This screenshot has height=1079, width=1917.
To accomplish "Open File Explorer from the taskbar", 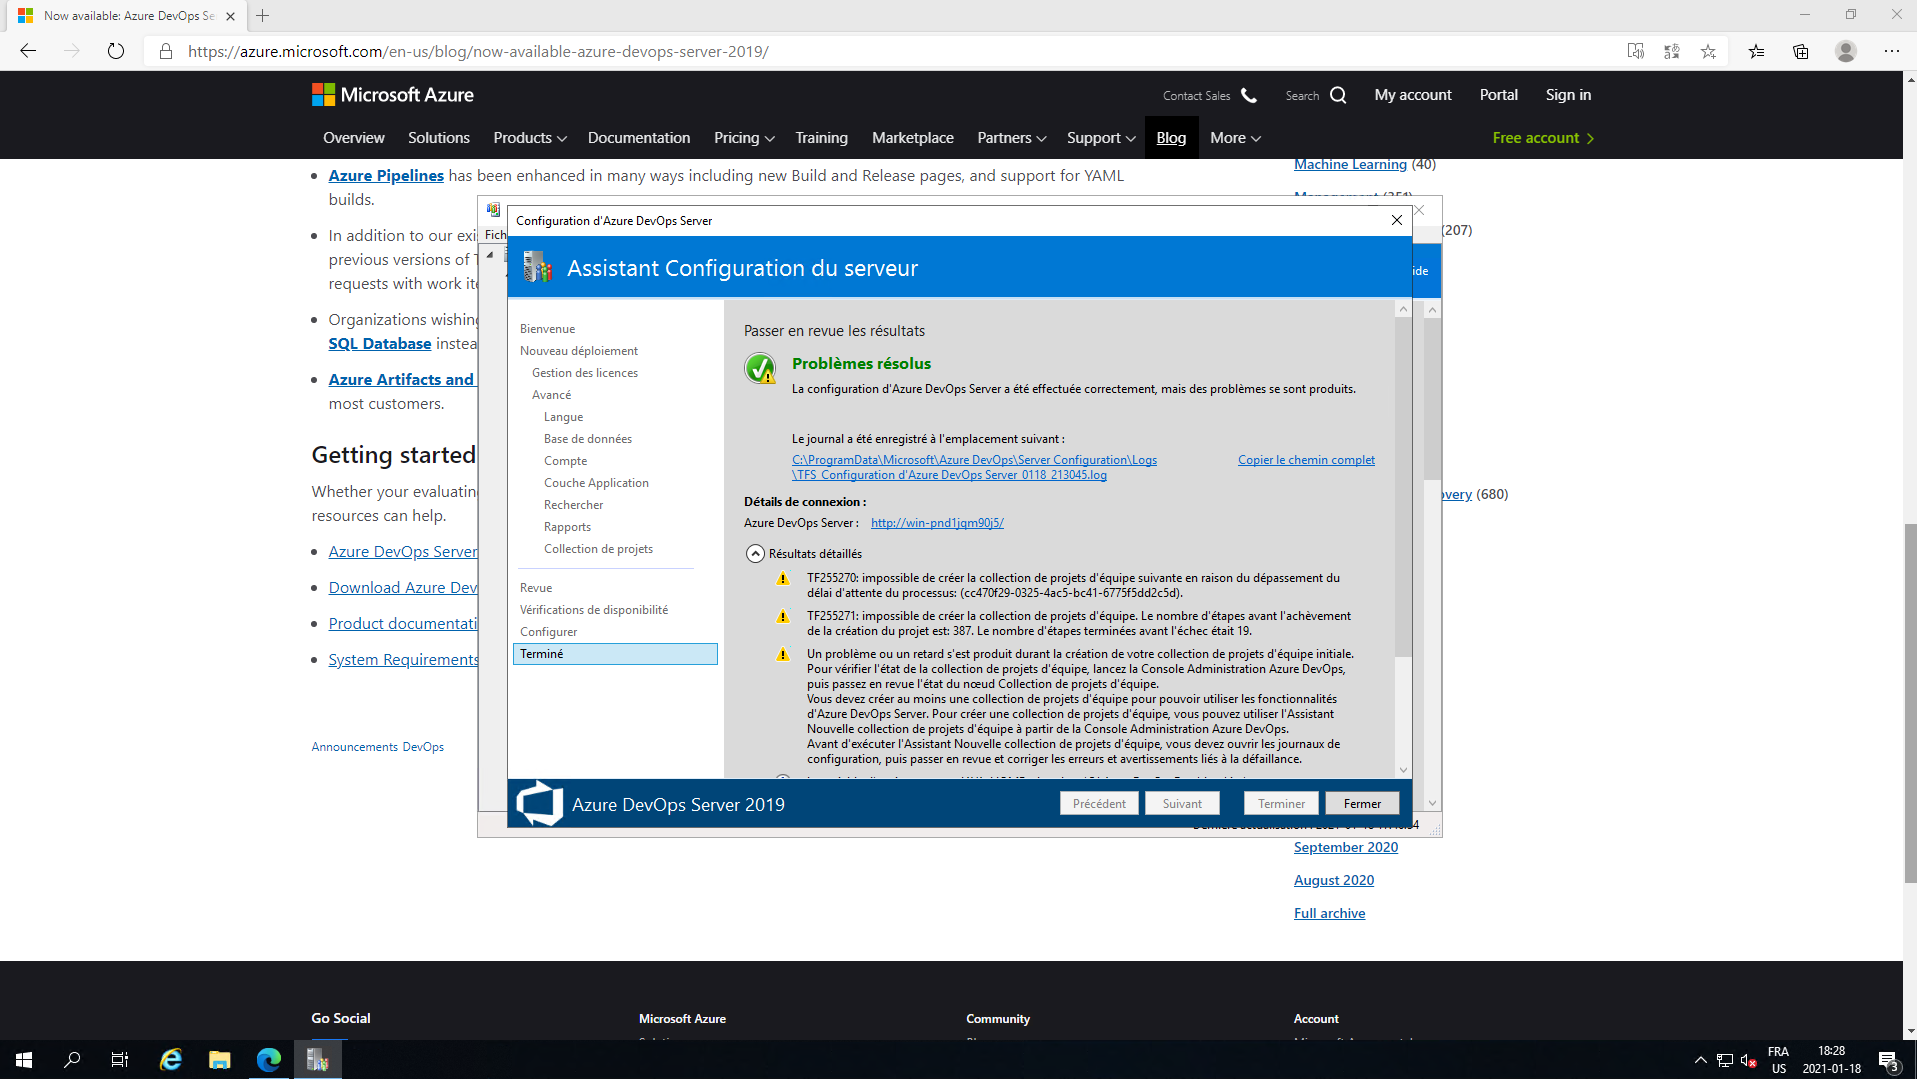I will pos(219,1059).
